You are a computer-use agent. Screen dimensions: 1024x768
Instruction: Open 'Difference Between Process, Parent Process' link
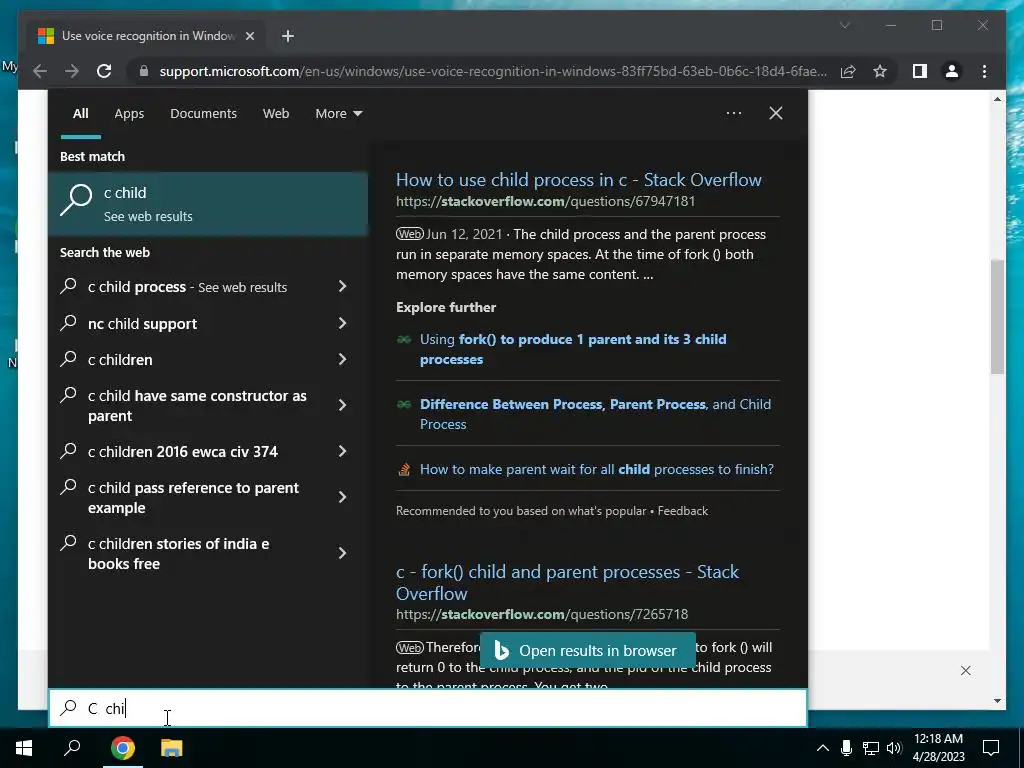(595, 413)
